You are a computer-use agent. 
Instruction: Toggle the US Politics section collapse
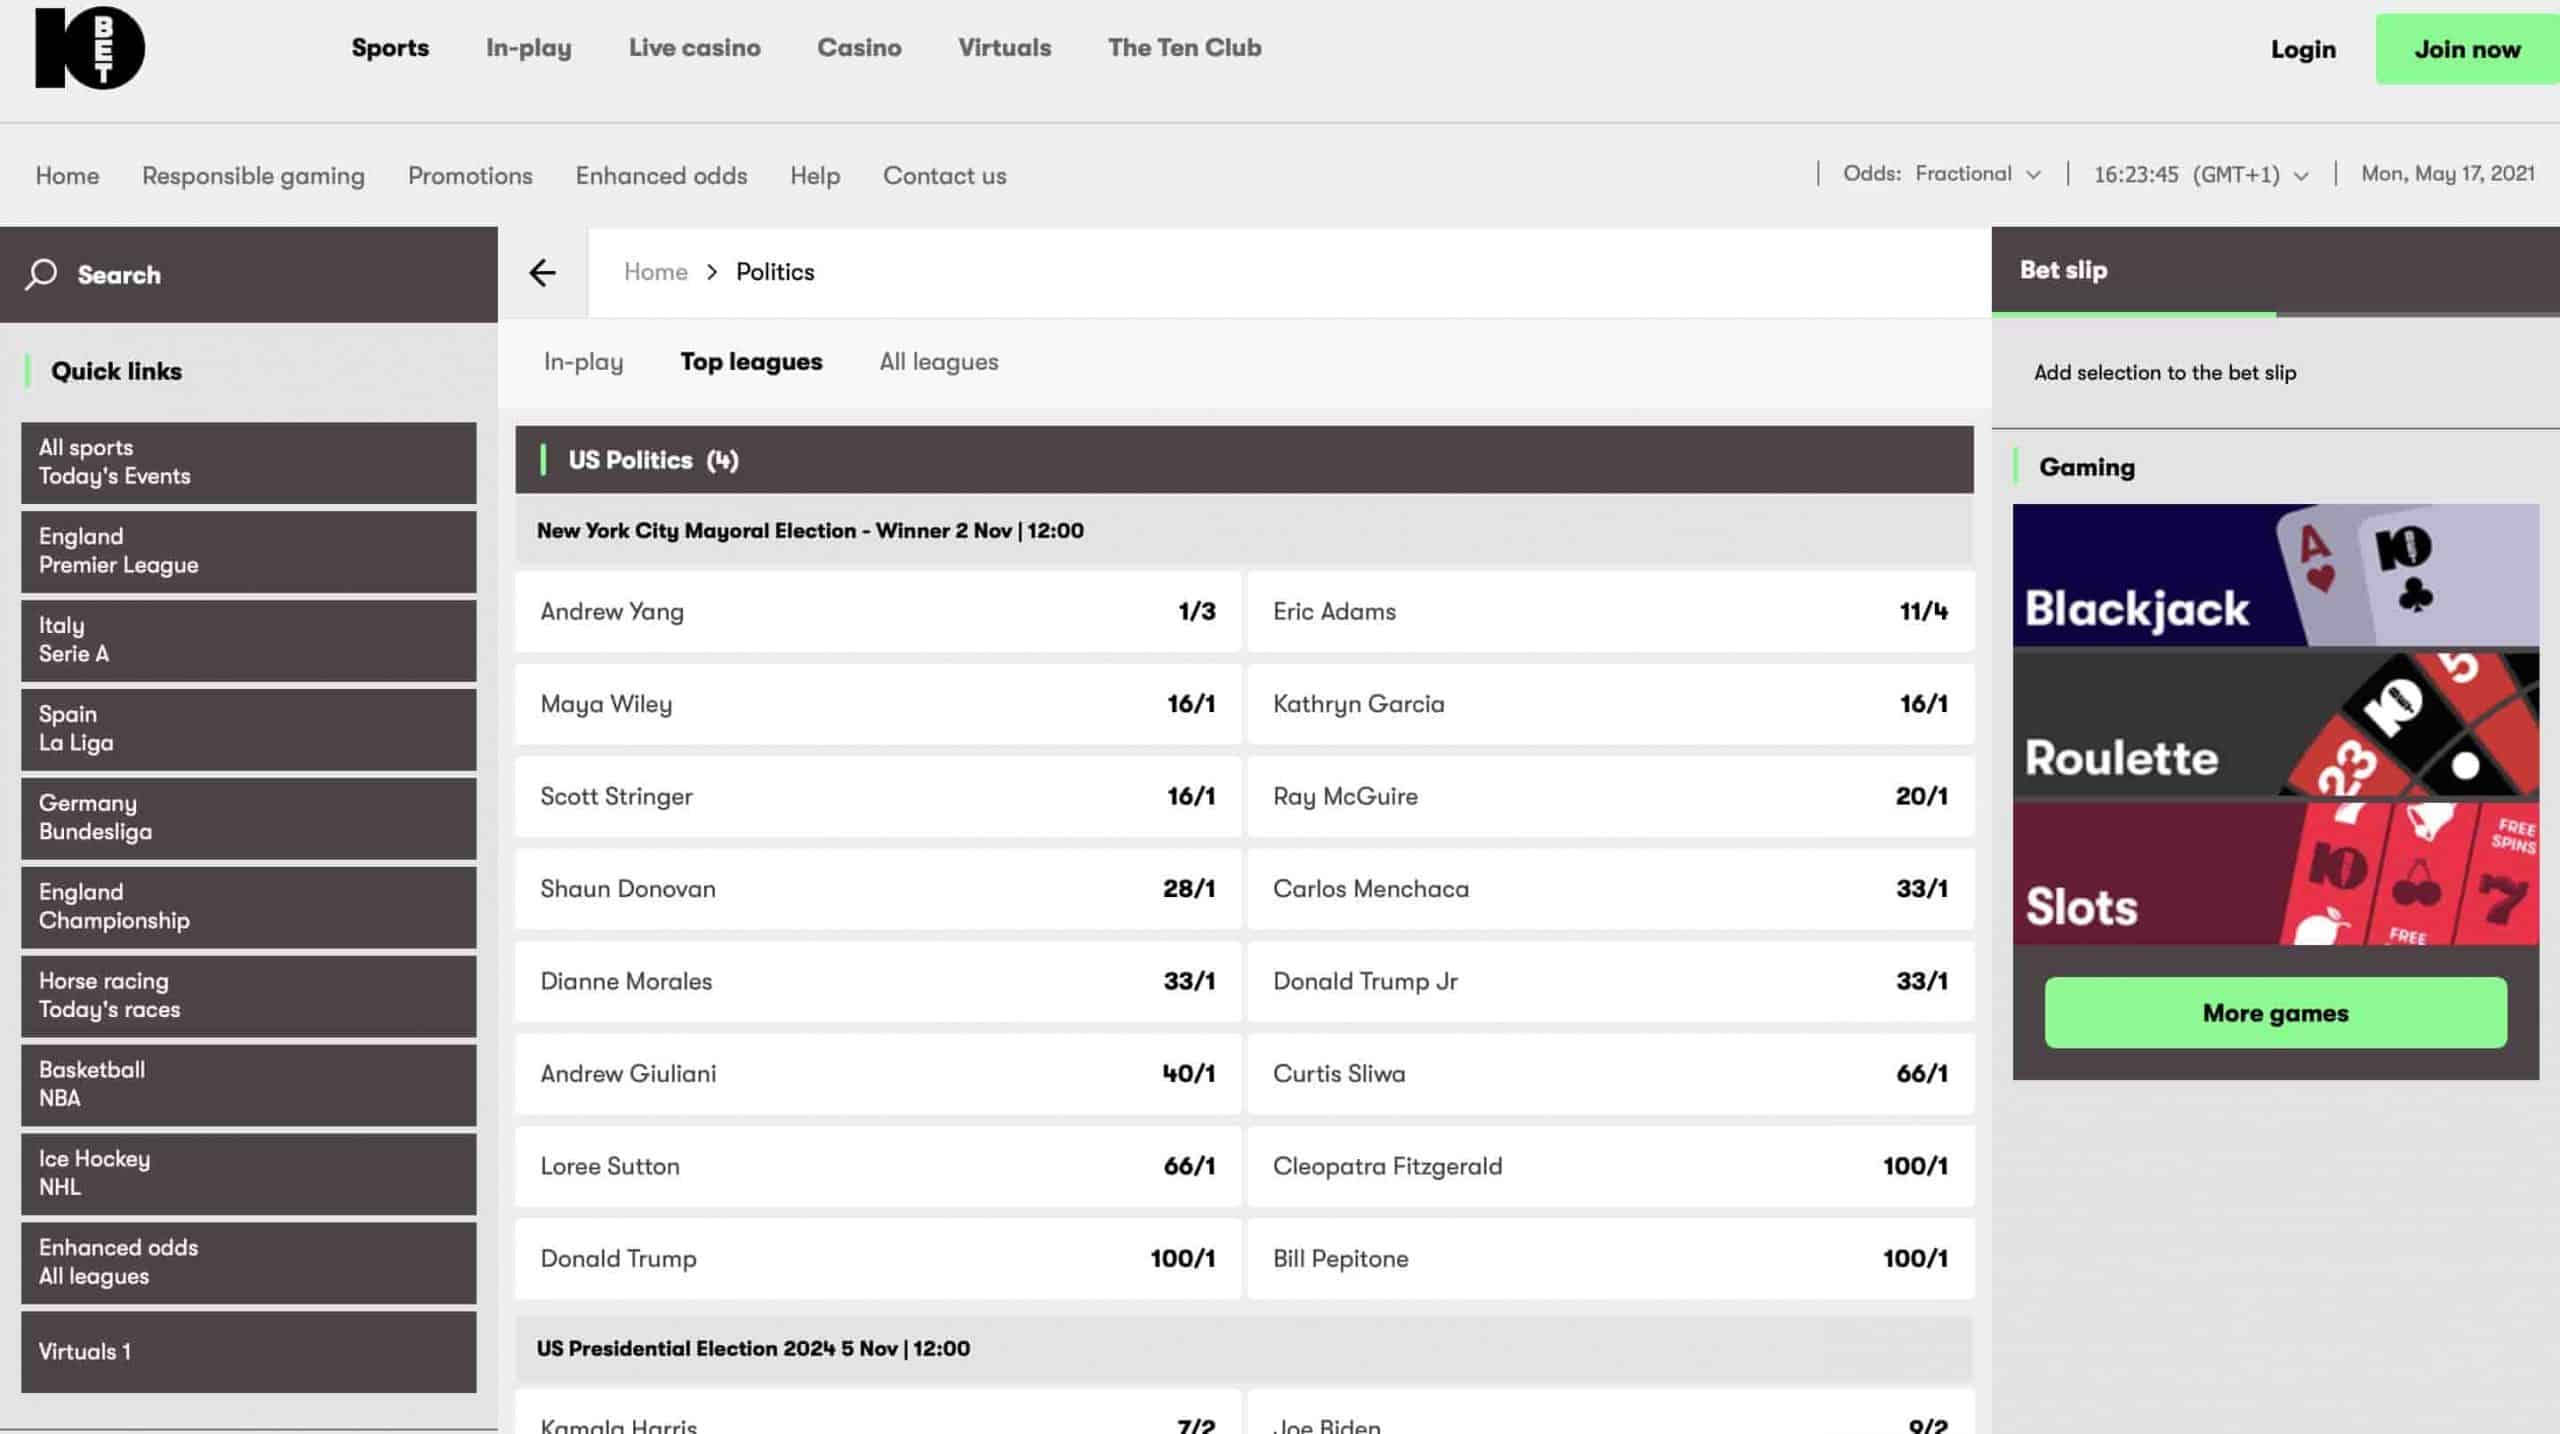1243,459
